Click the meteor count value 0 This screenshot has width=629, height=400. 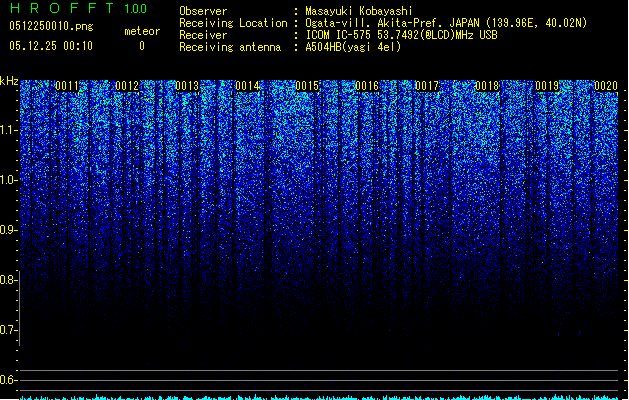(x=142, y=46)
